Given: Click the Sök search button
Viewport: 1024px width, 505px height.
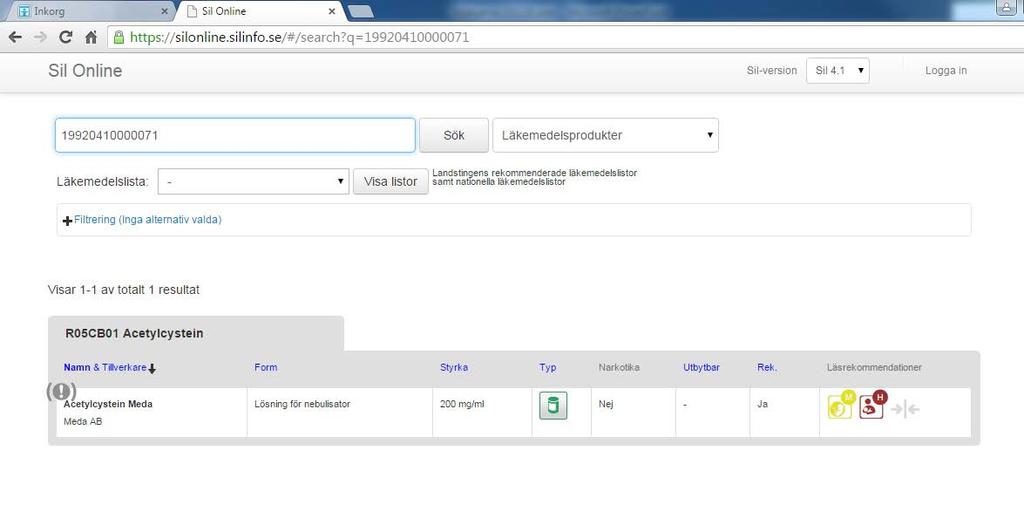Looking at the screenshot, I should (x=454, y=135).
